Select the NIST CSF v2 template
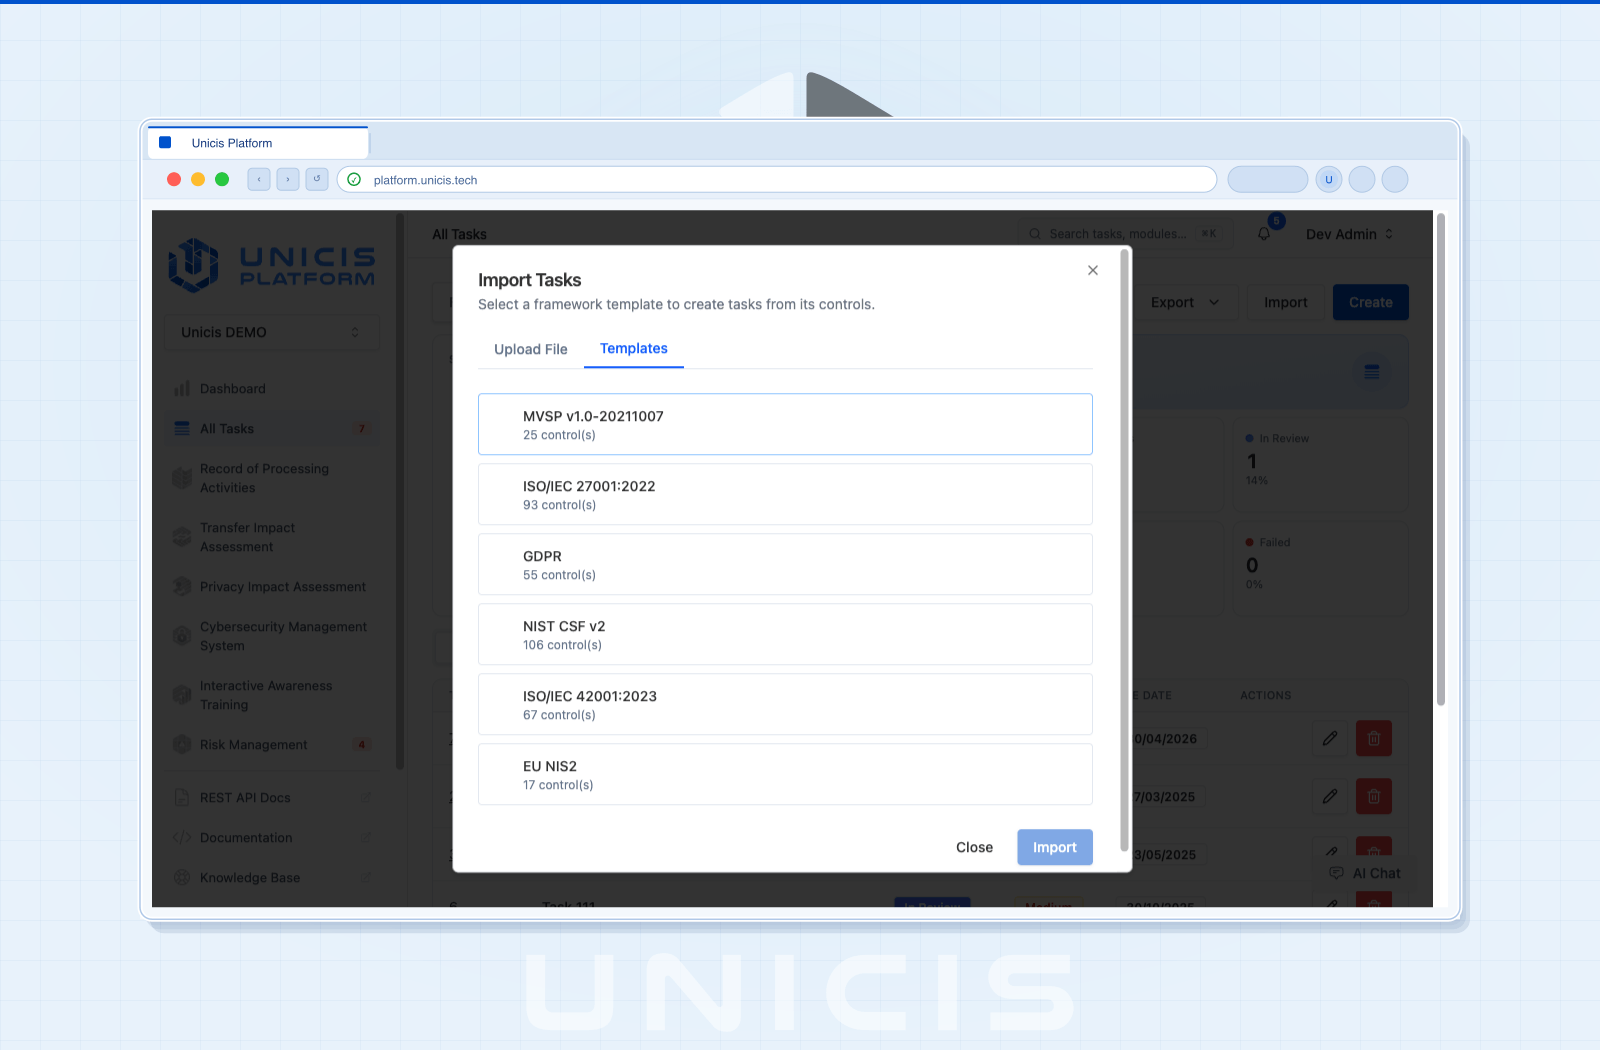1600x1050 pixels. tap(785, 634)
